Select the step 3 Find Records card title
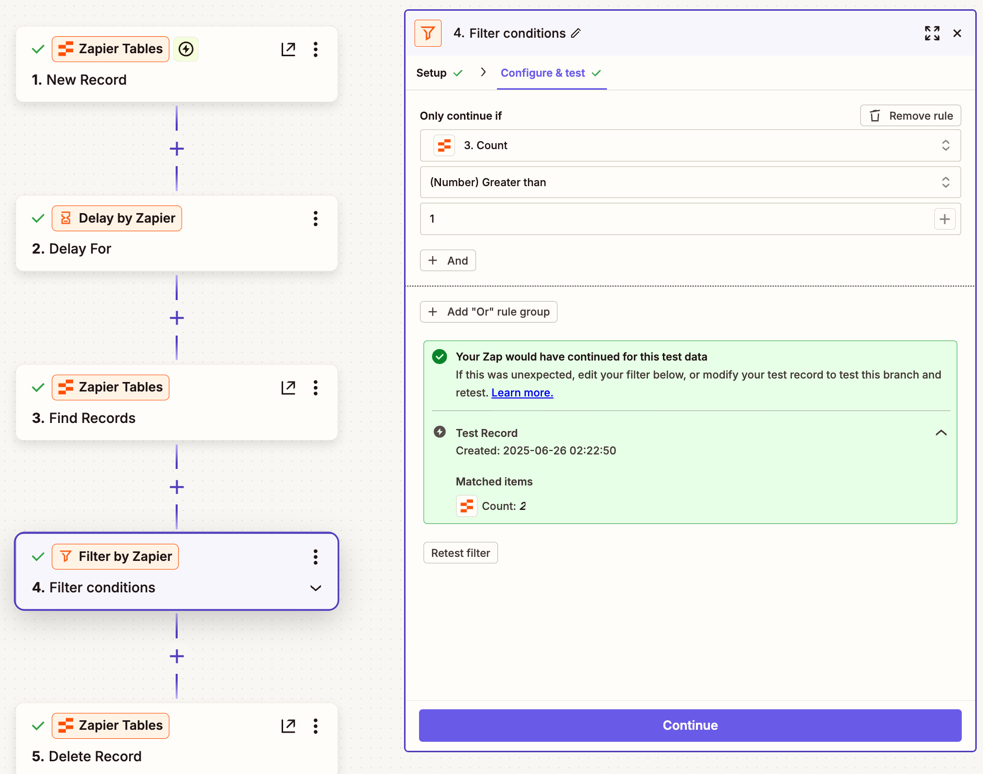 83,418
